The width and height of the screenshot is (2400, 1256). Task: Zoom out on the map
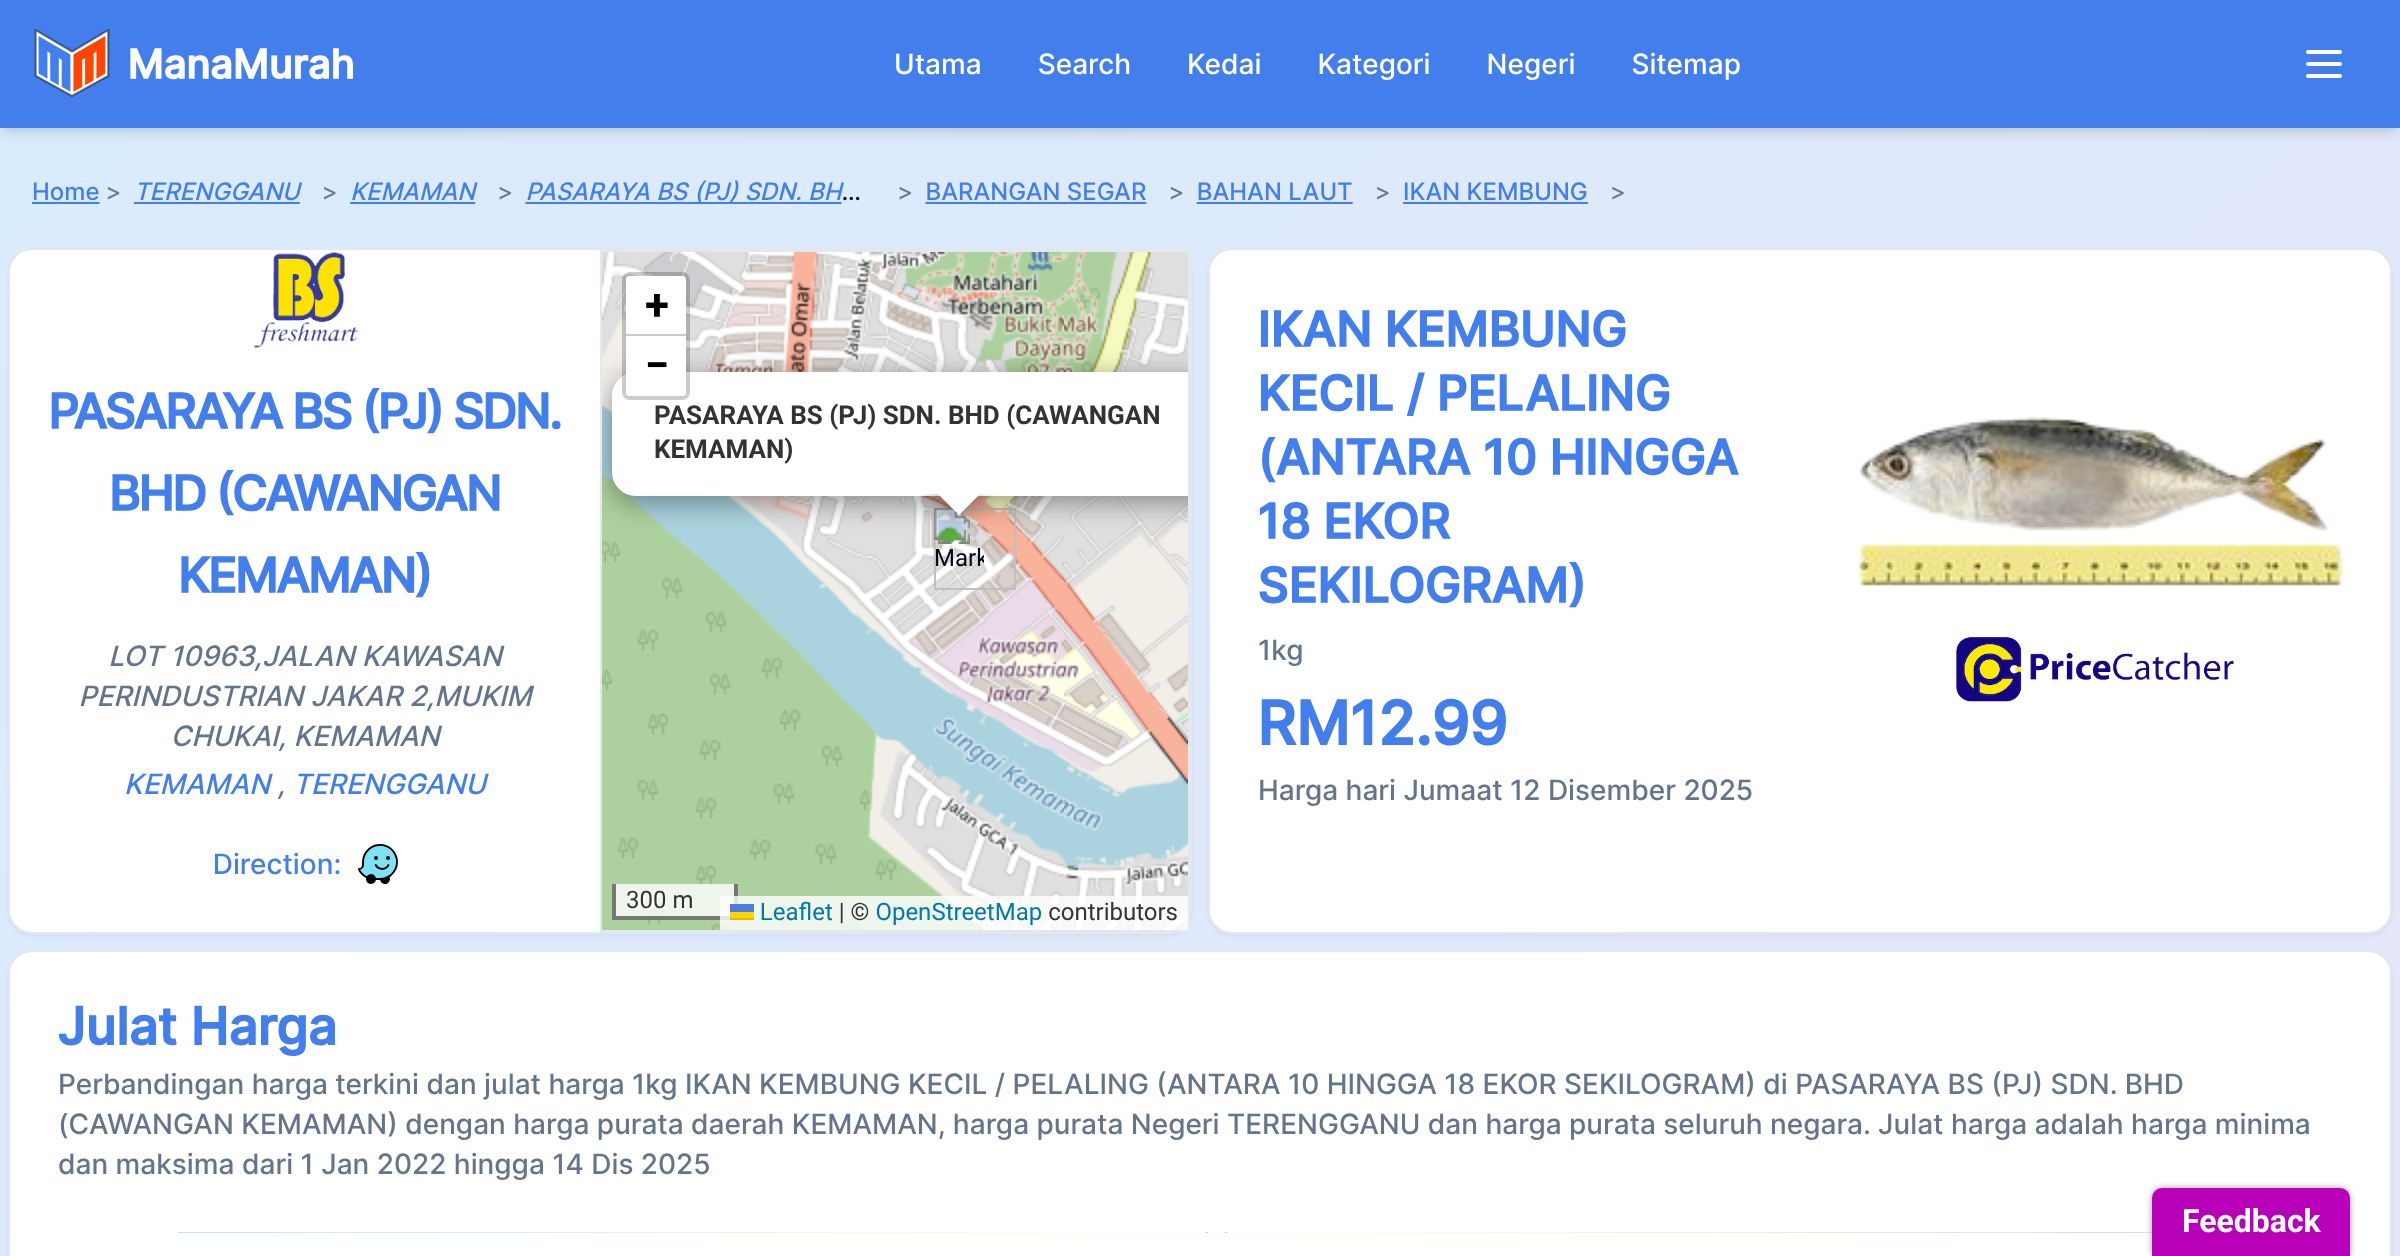[x=656, y=365]
